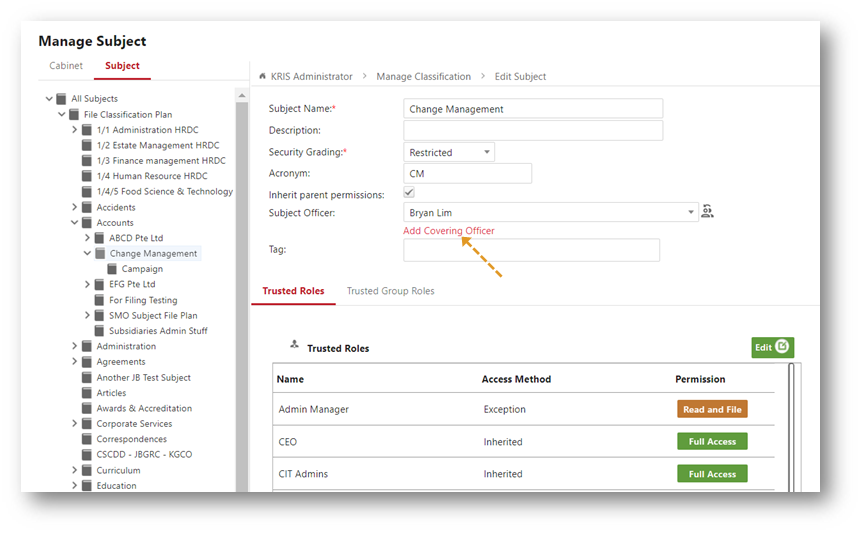Toggle Inherit parent permissions checkbox
This screenshot has height=534, width=862.
click(x=408, y=192)
